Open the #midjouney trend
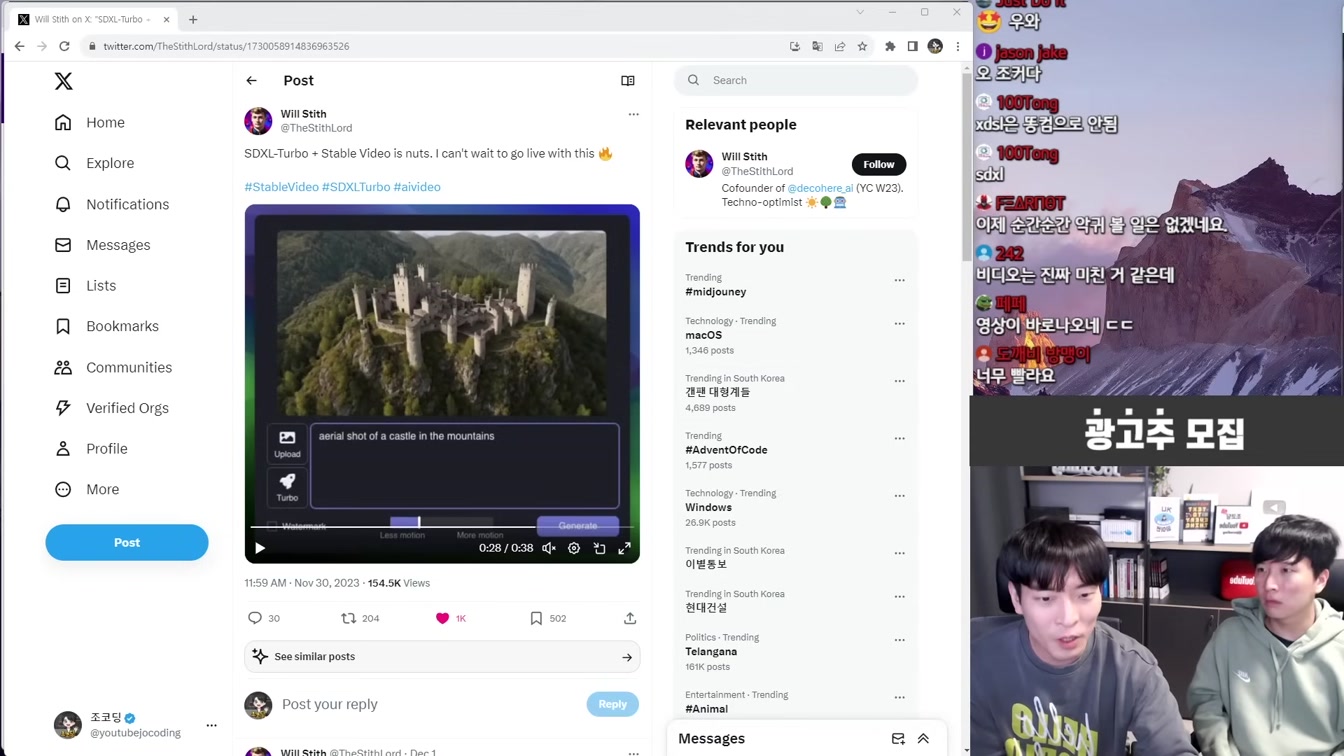The height and width of the screenshot is (756, 1344). tap(716, 292)
